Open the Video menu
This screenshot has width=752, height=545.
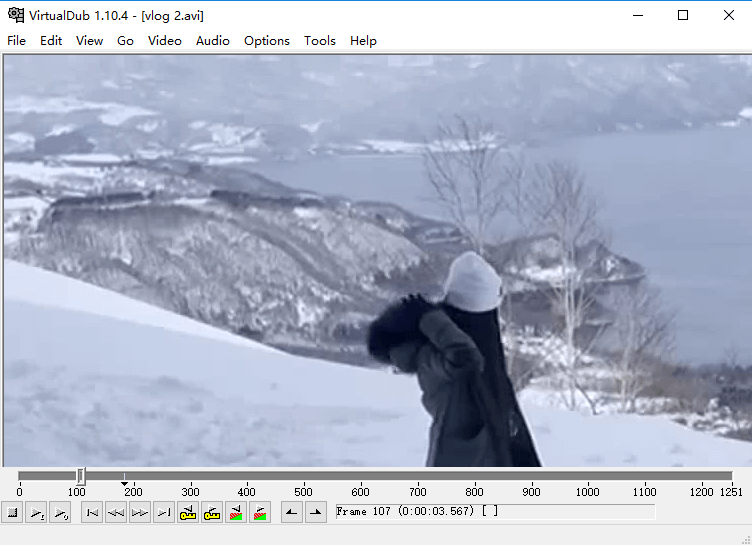165,41
